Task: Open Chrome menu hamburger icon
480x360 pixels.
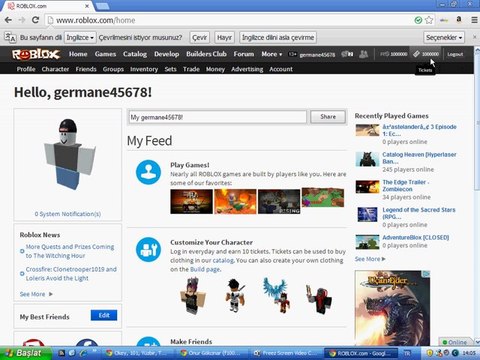Action: pyautogui.click(x=474, y=20)
